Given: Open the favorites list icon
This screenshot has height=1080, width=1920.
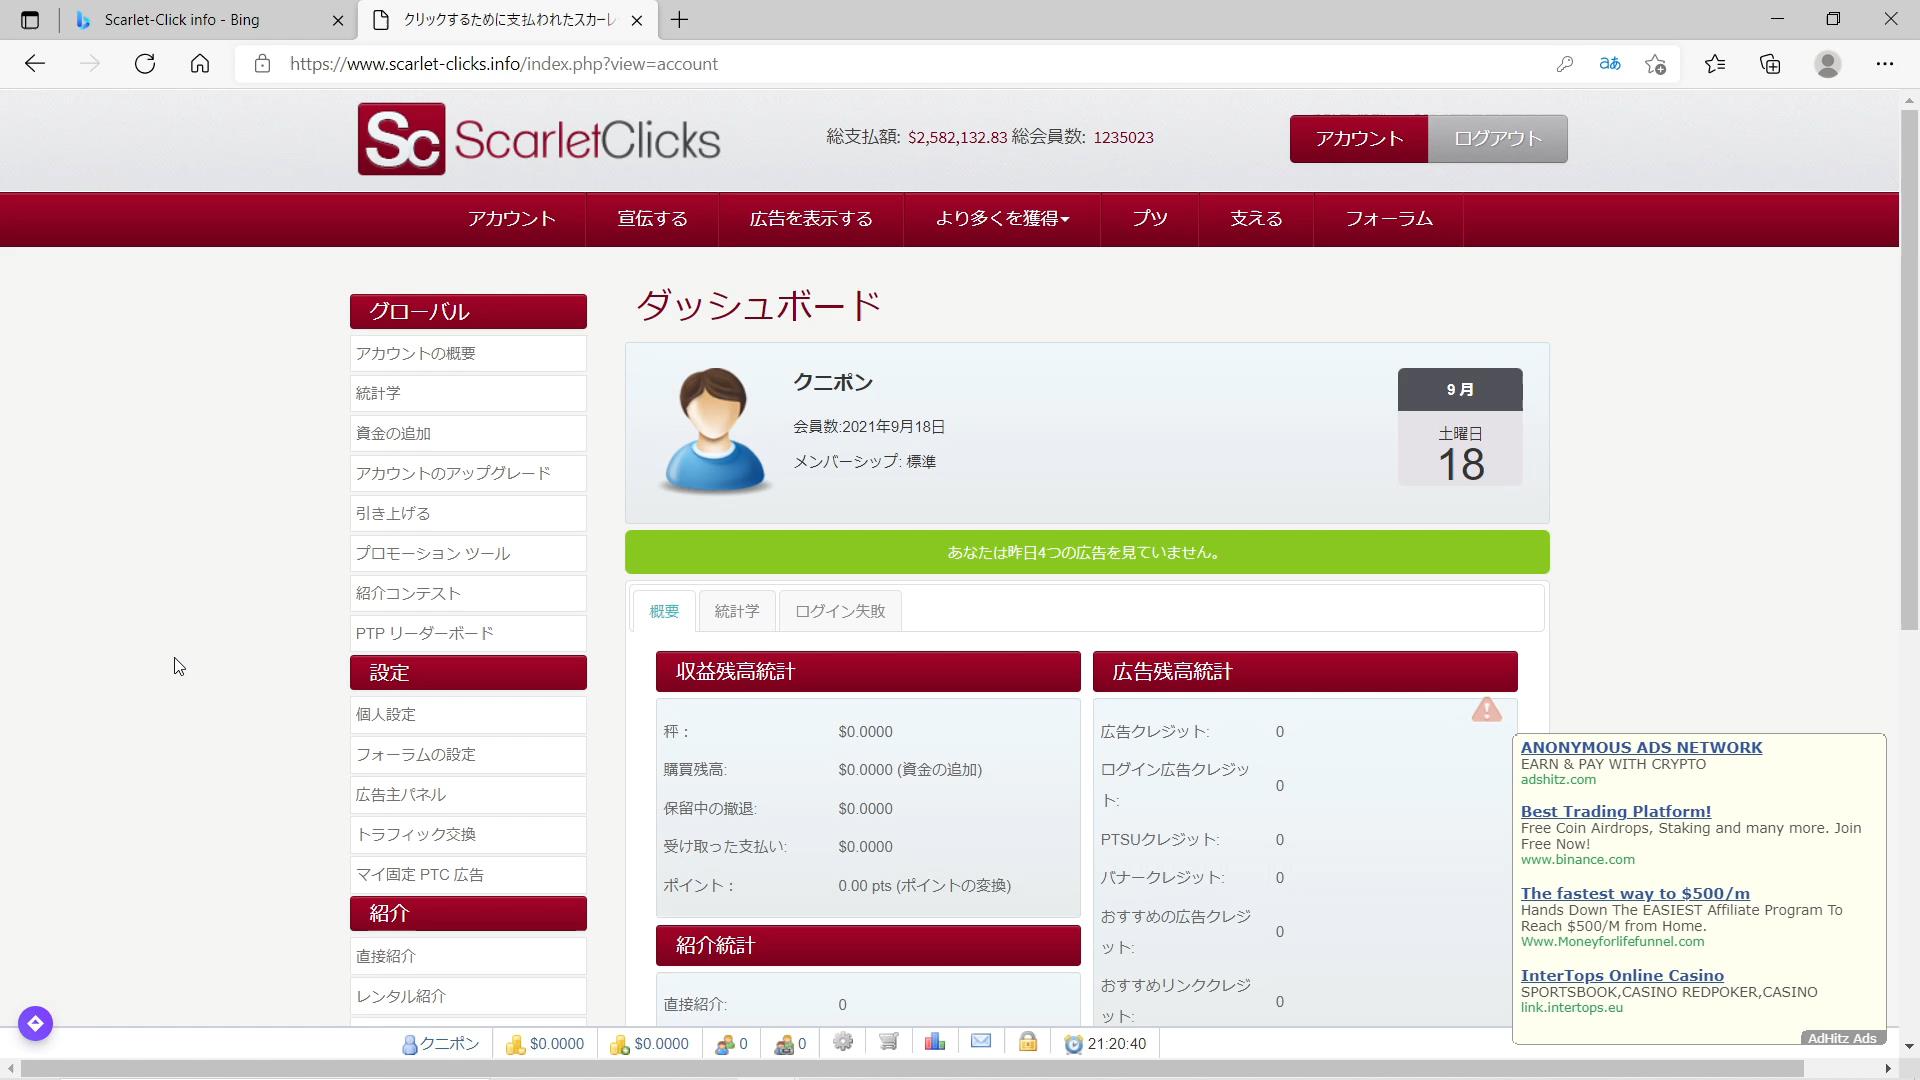Looking at the screenshot, I should (1715, 64).
